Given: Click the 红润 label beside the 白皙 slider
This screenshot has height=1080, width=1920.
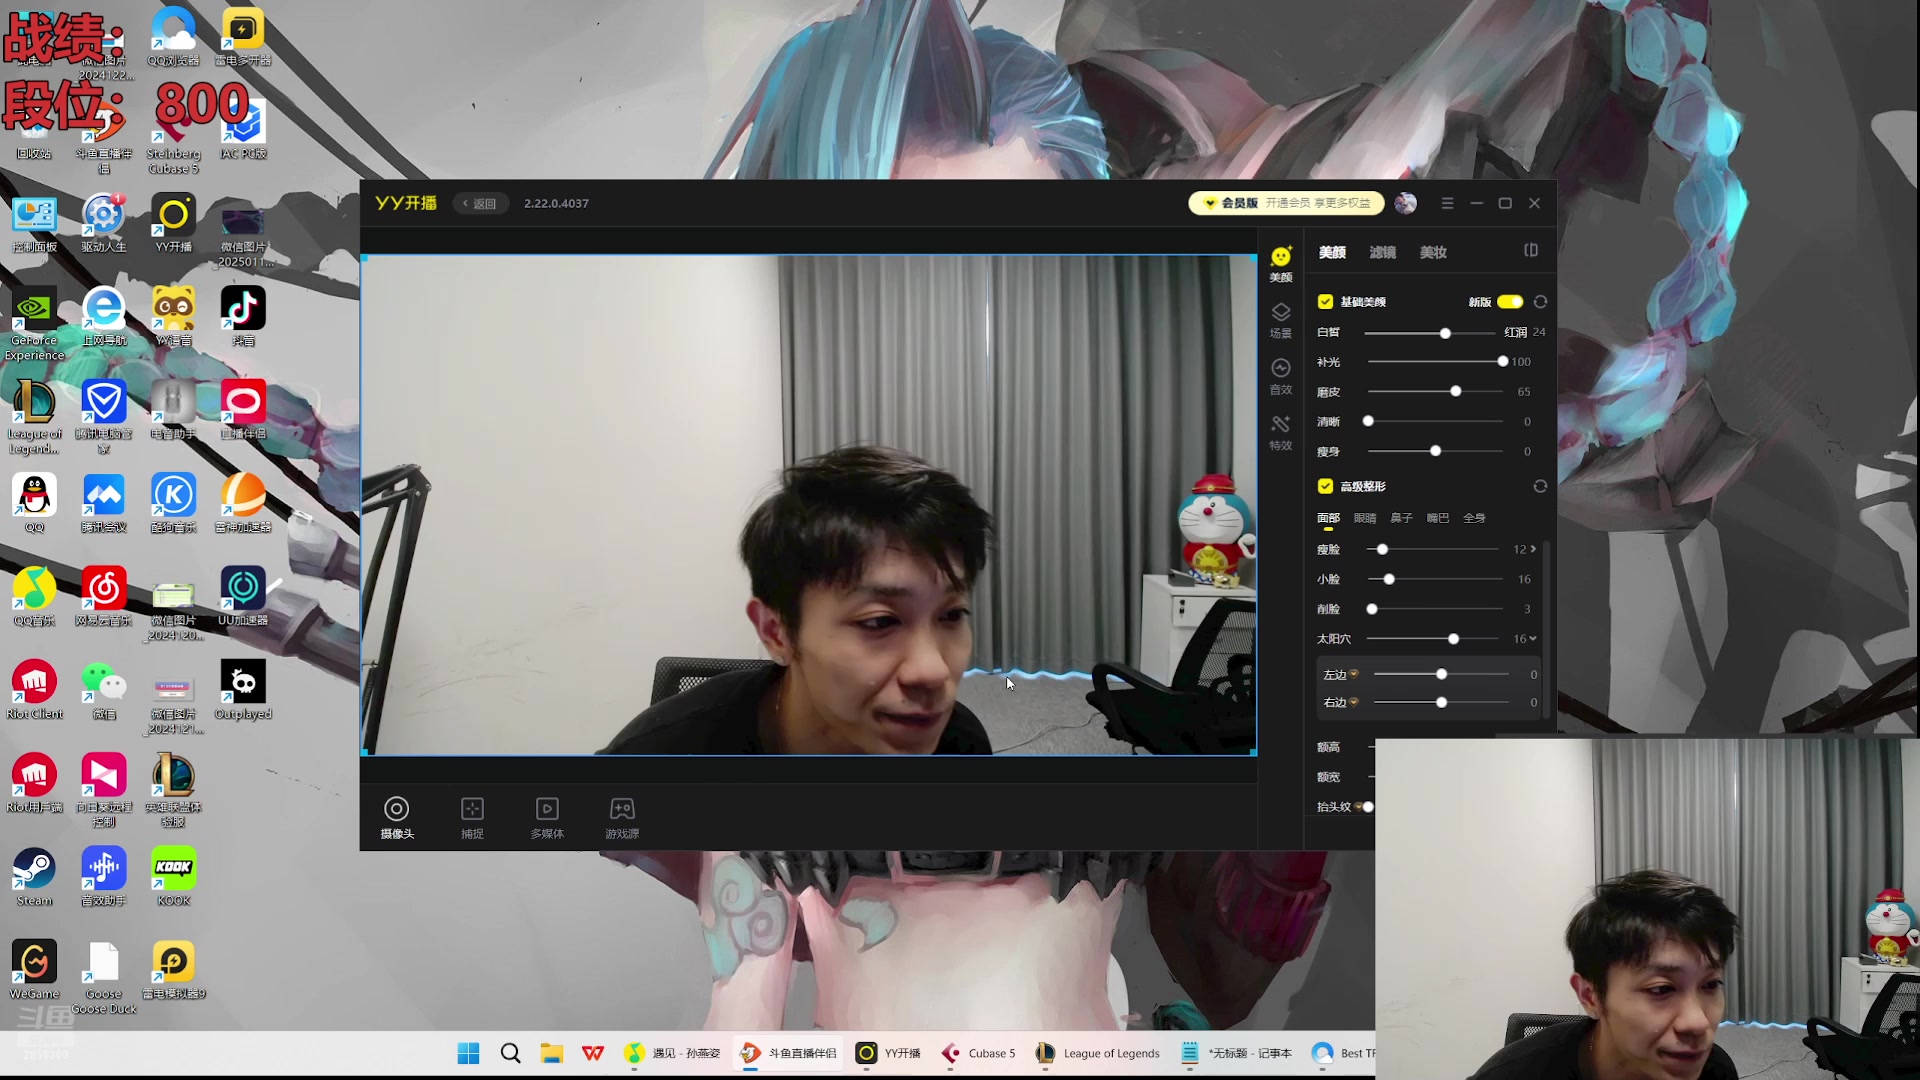Looking at the screenshot, I should tap(1516, 332).
